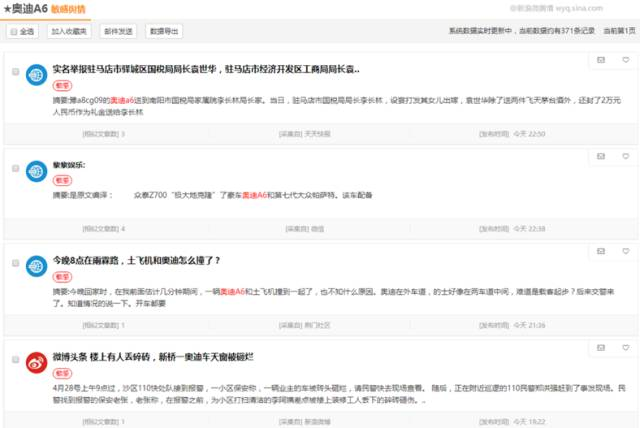The image size is (640, 428).
Task: Open the 黎黎娱乐: post title
Action: (x=69, y=165)
